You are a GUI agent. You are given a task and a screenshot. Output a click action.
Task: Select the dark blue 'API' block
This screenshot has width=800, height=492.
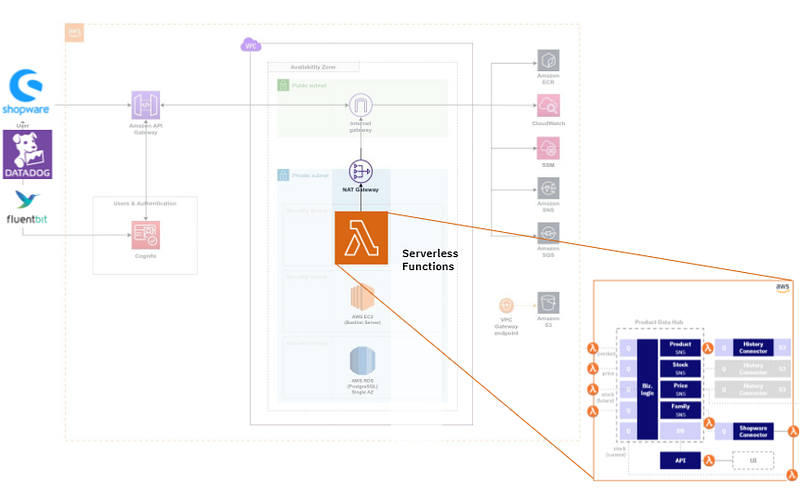[680, 460]
